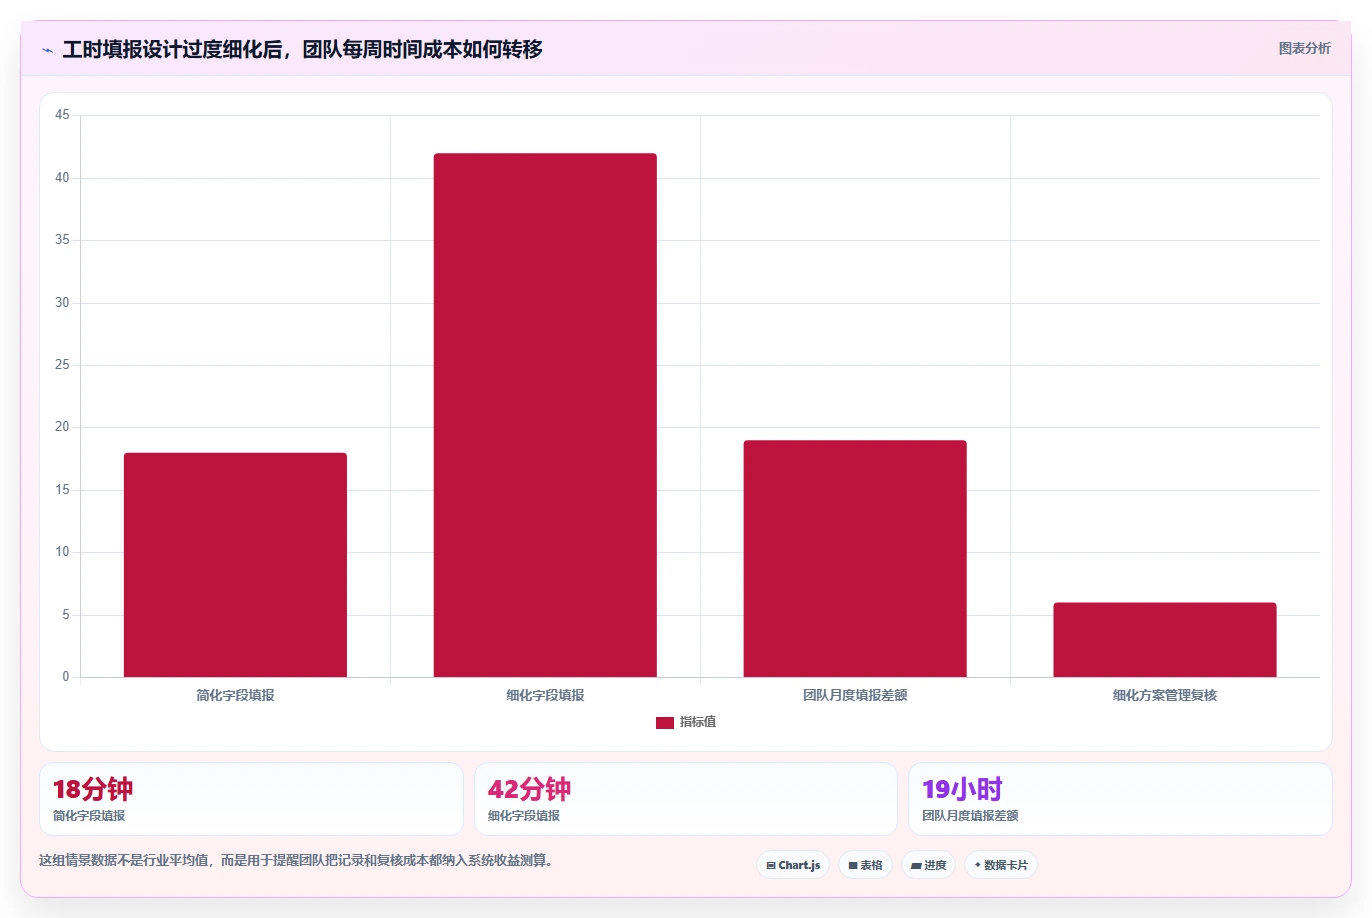1372x918 pixels.
Task: Open the 18分钟 stat card
Action: [x=251, y=799]
